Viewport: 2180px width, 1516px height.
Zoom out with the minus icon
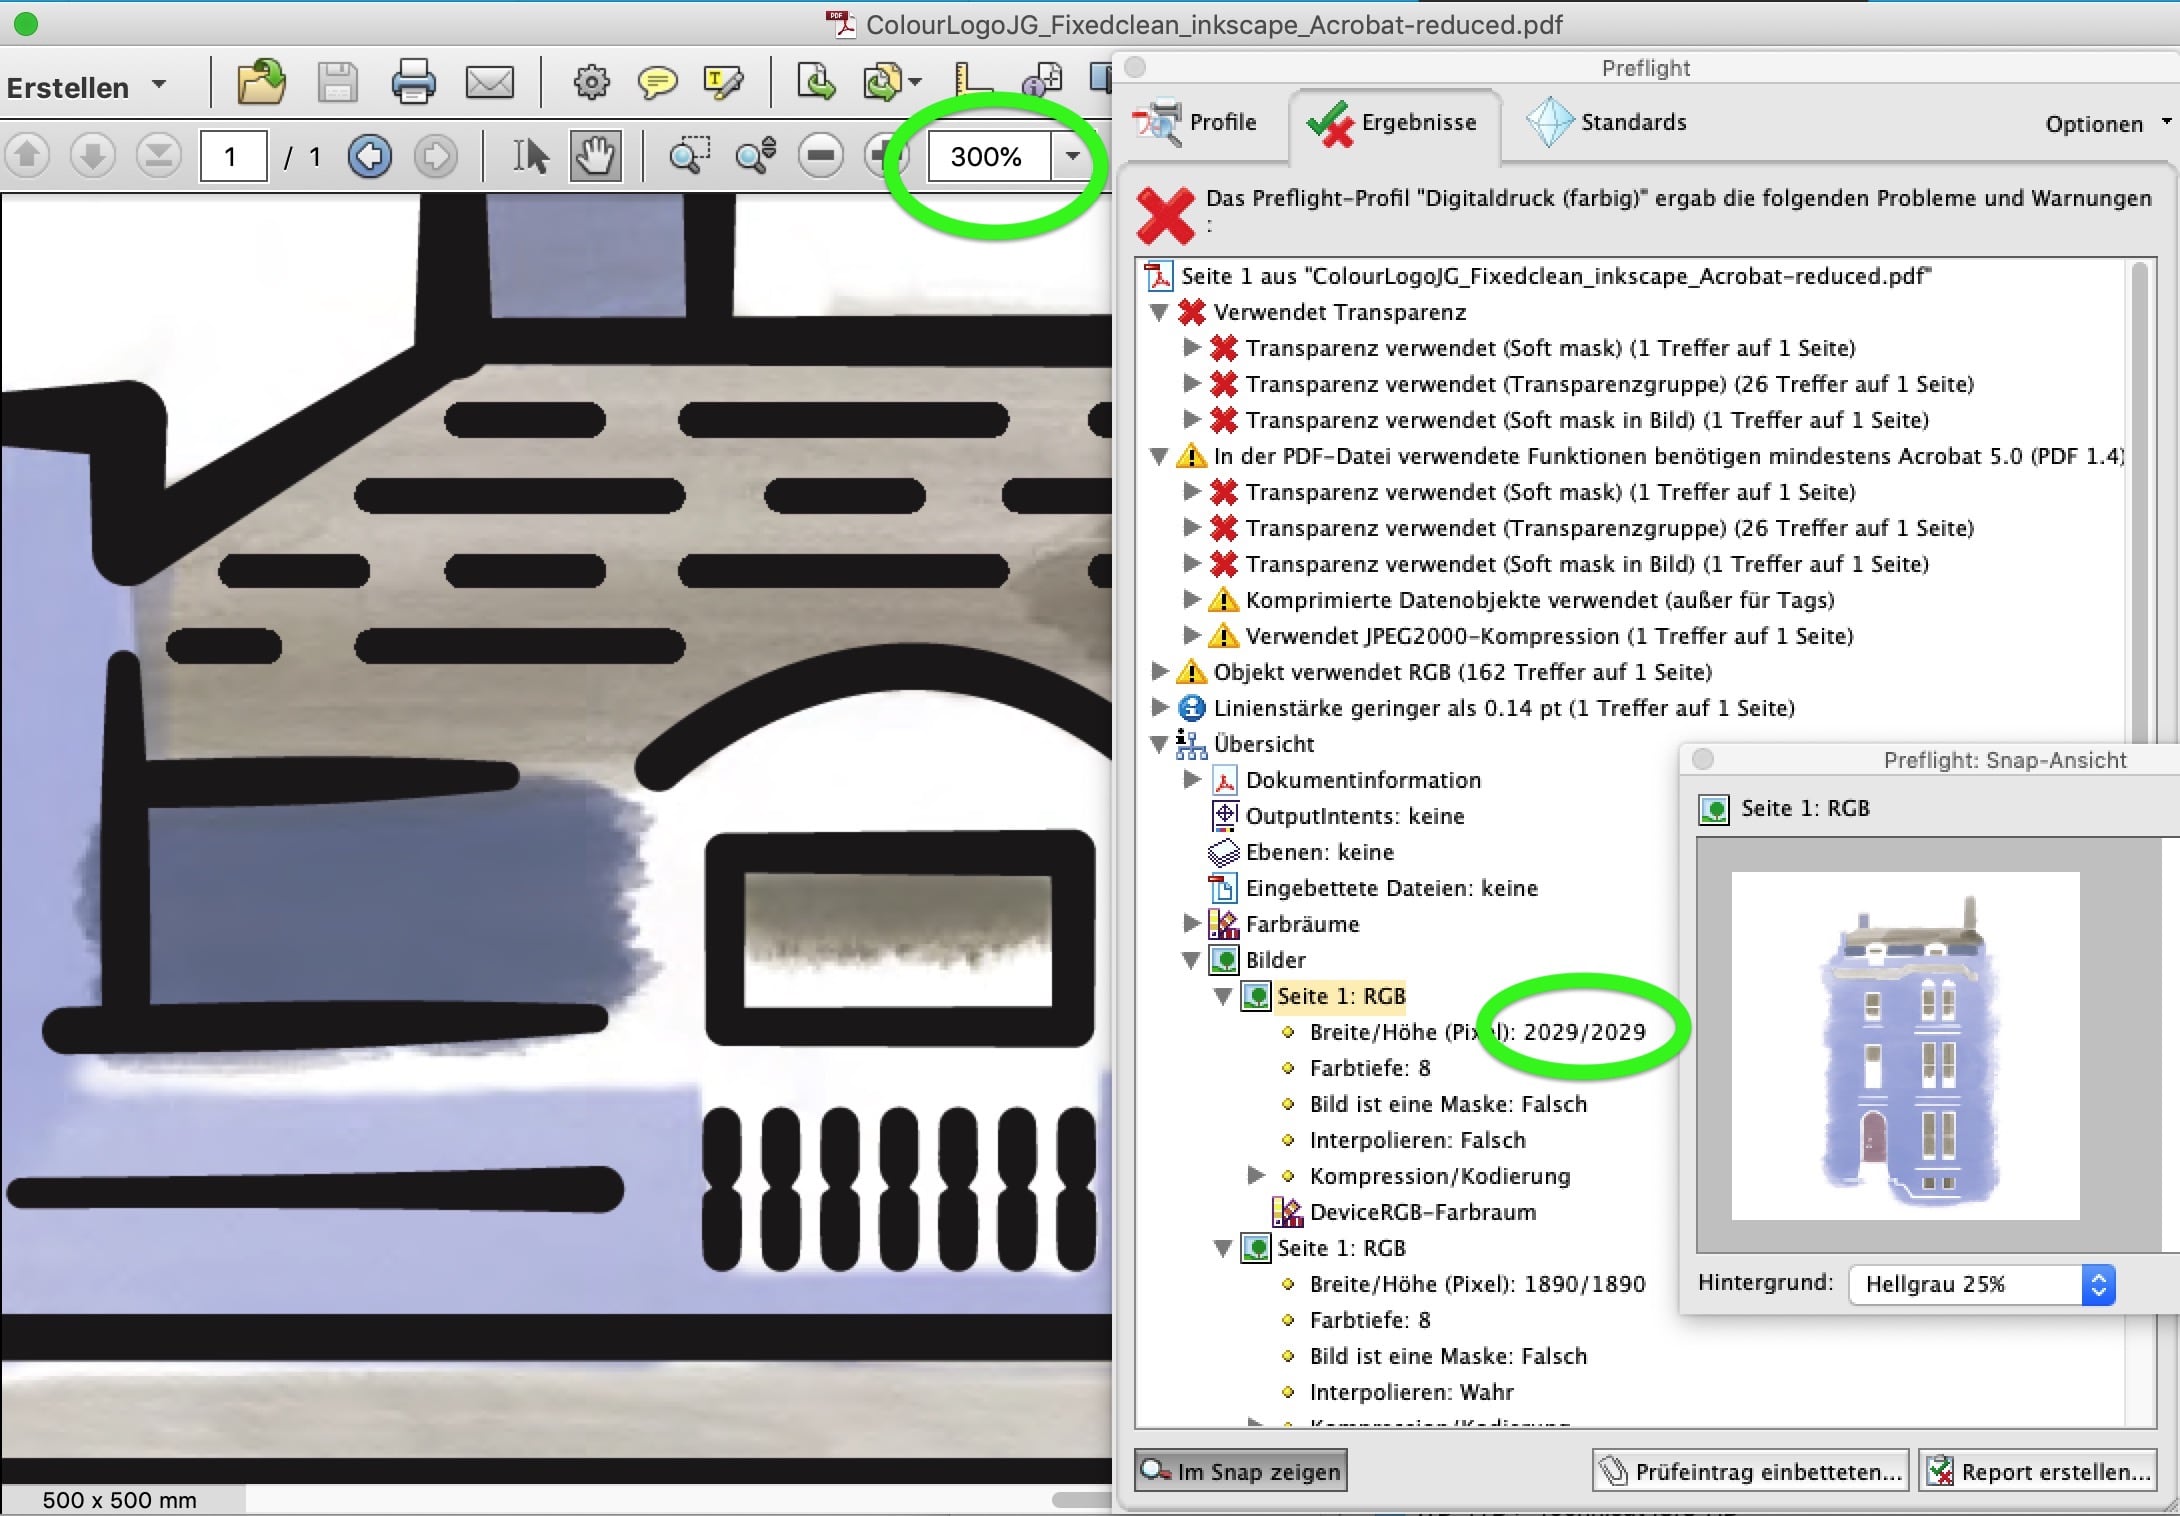click(820, 155)
